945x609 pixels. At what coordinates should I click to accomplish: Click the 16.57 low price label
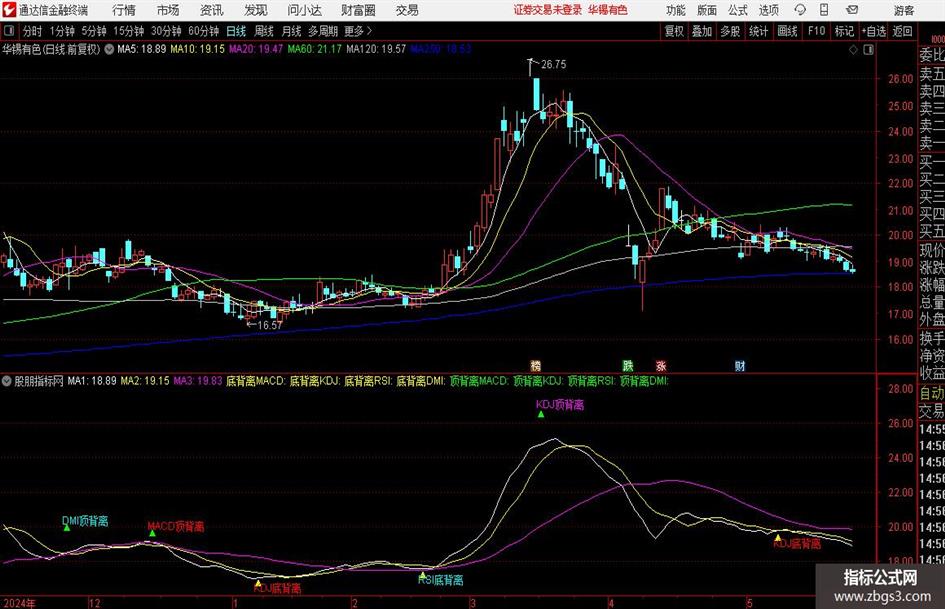269,325
